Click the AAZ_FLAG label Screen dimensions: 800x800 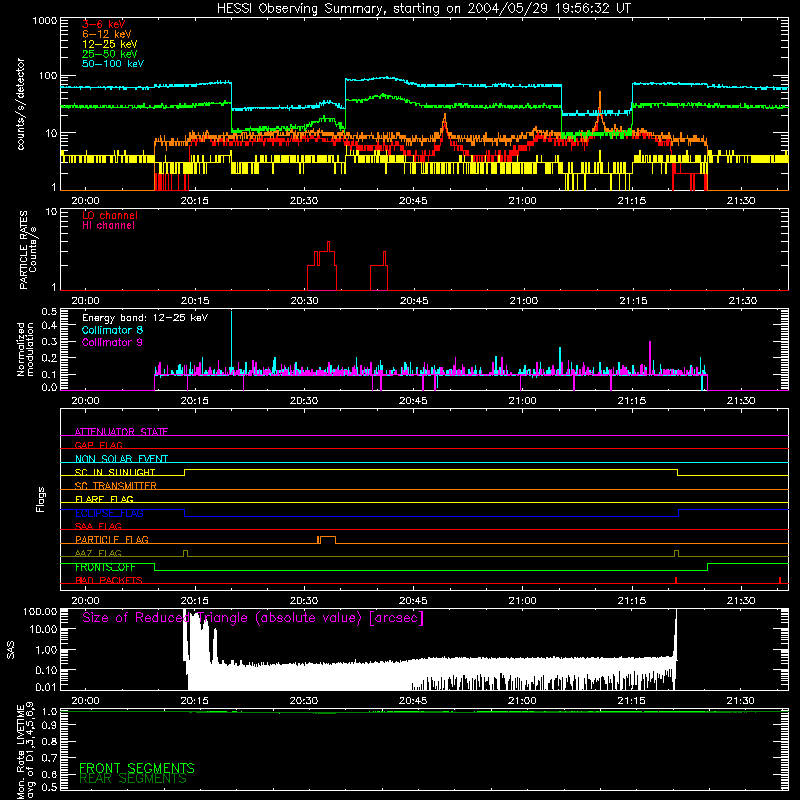pyautogui.click(x=98, y=553)
